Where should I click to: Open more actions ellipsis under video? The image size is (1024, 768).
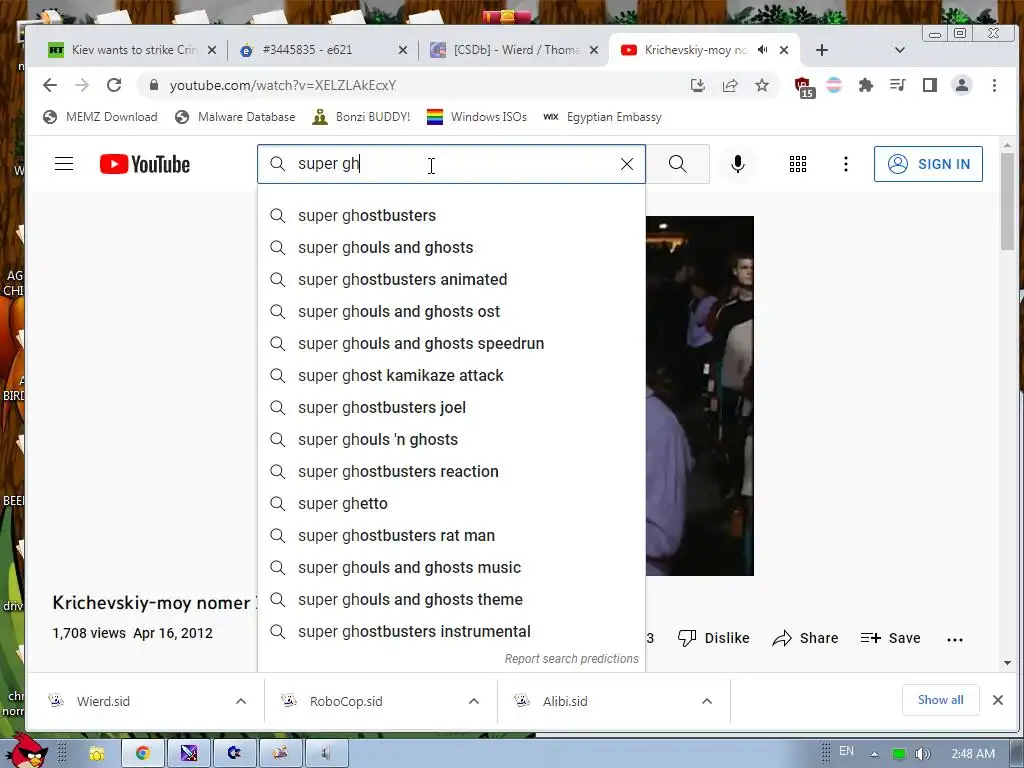tap(955, 639)
